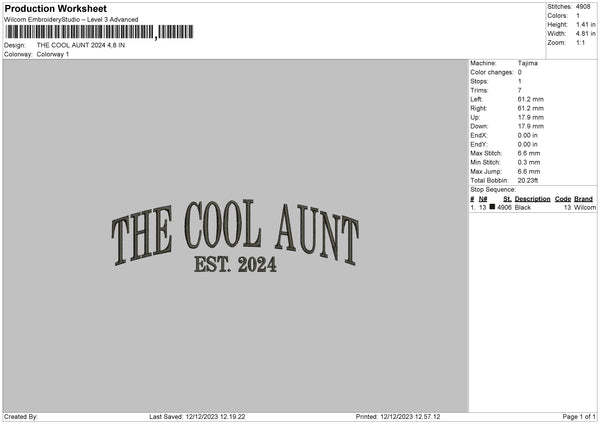This screenshot has width=600, height=424.
Task: Click the 'Code' column header
Action: (x=563, y=199)
